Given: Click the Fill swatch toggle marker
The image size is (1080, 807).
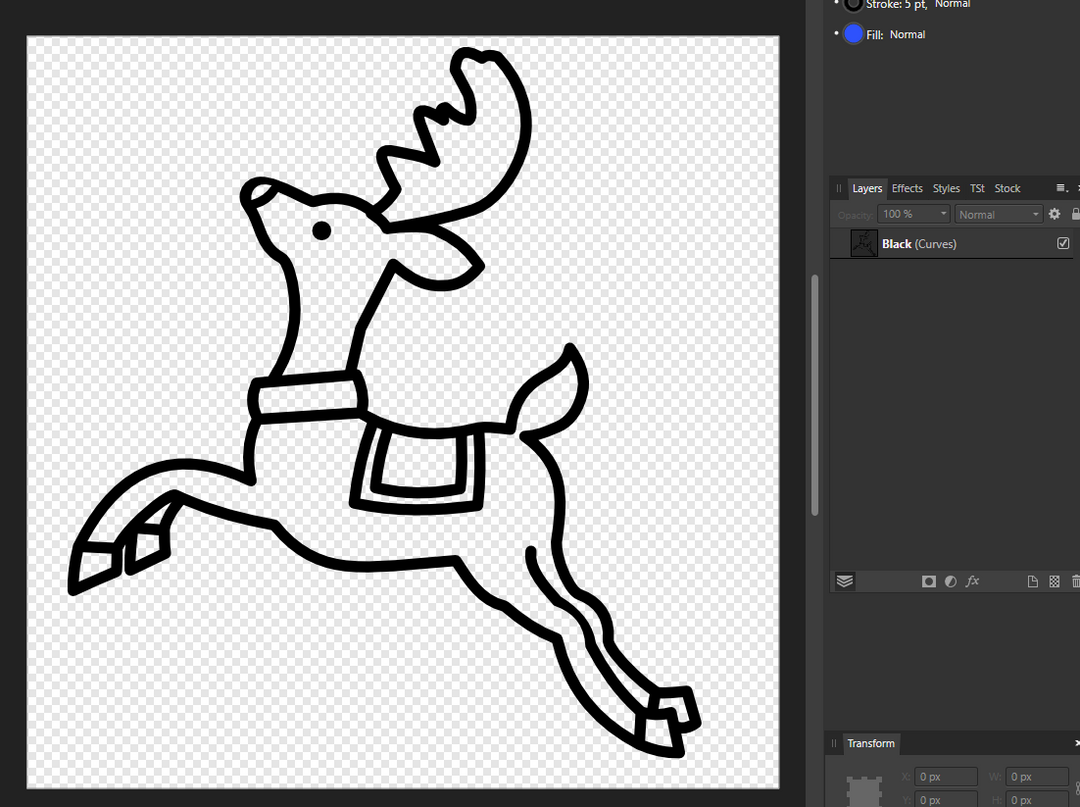Looking at the screenshot, I should click(x=837, y=33).
